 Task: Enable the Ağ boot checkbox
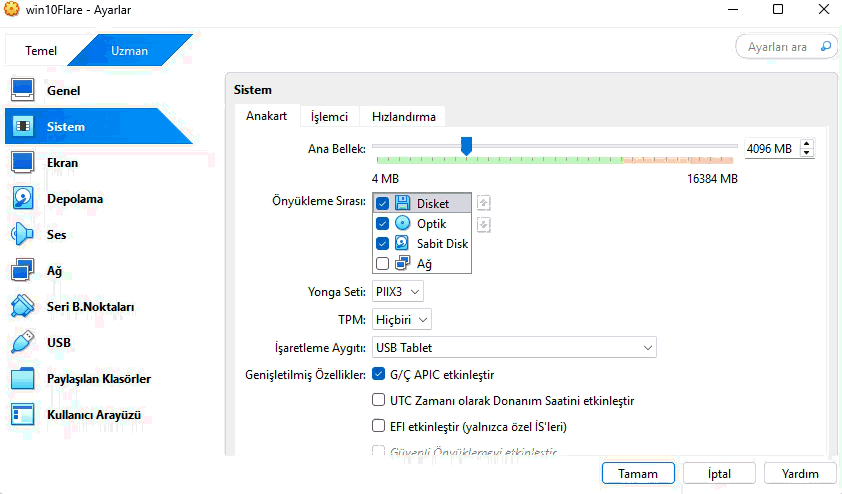pyautogui.click(x=382, y=264)
